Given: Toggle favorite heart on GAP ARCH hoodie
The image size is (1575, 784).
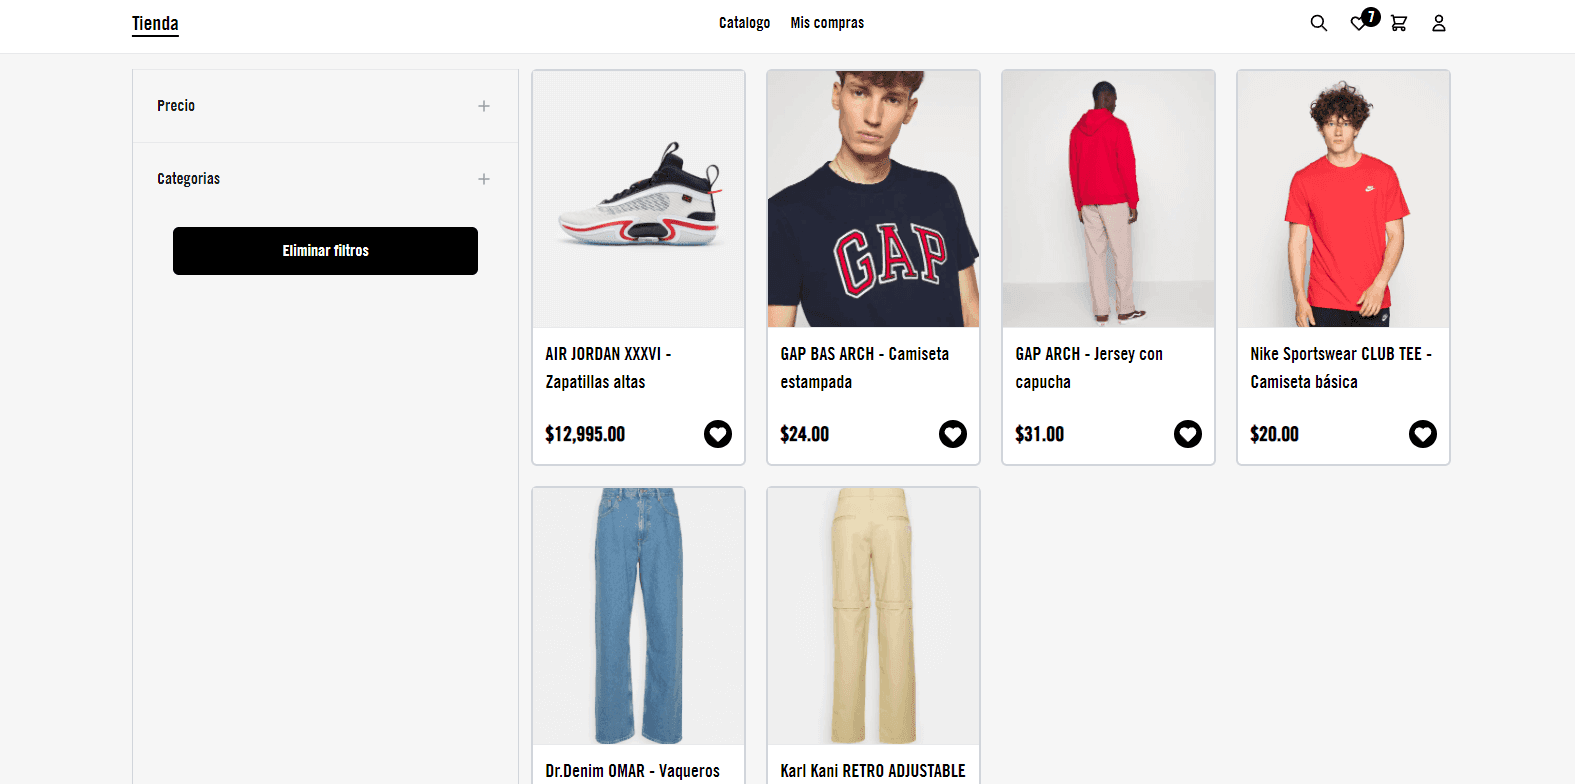Looking at the screenshot, I should pyautogui.click(x=1188, y=434).
